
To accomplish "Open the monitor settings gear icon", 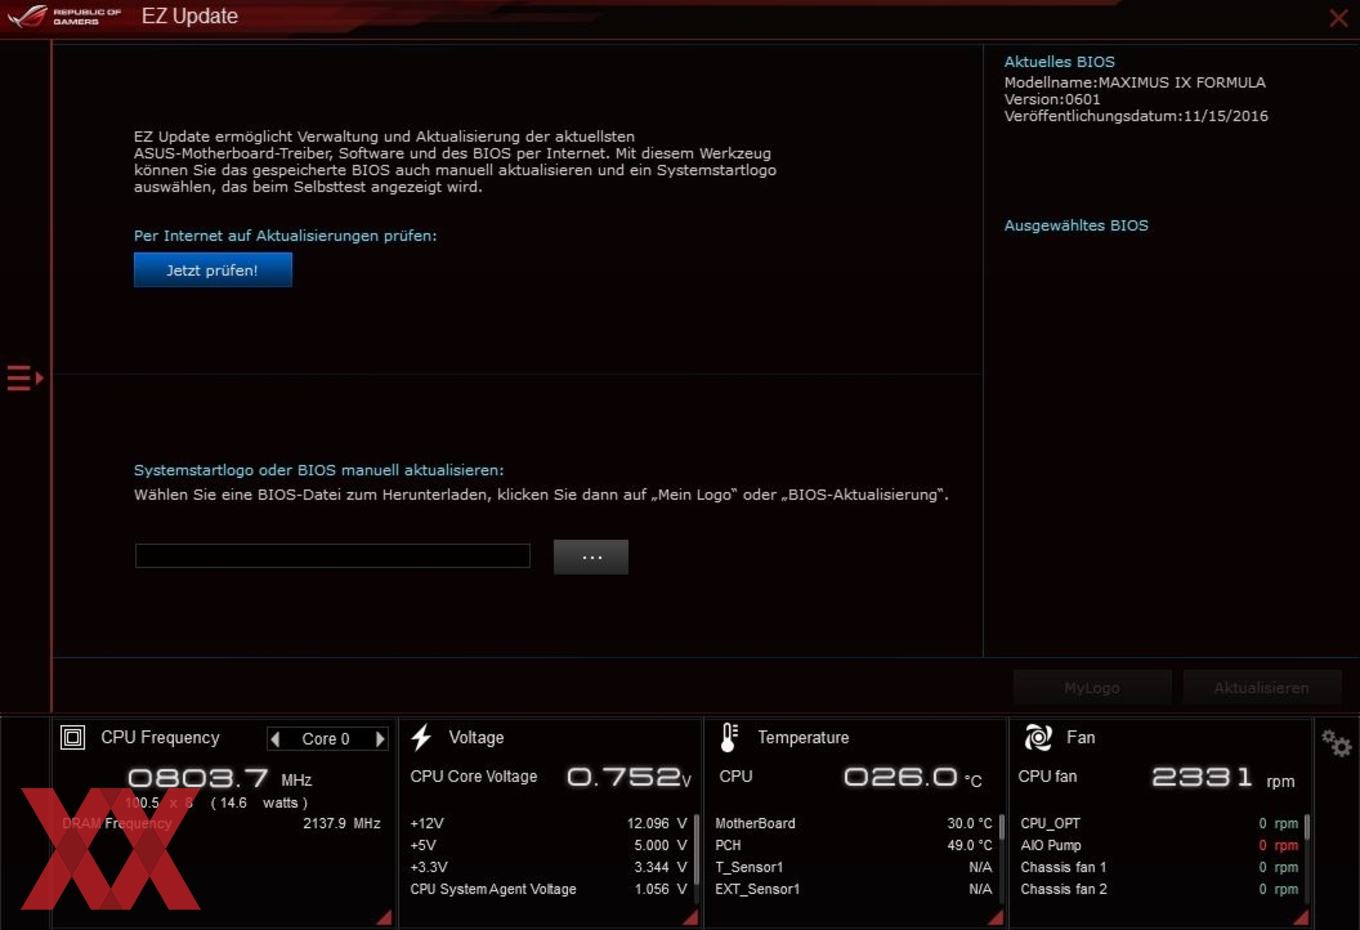I will coord(1336,743).
